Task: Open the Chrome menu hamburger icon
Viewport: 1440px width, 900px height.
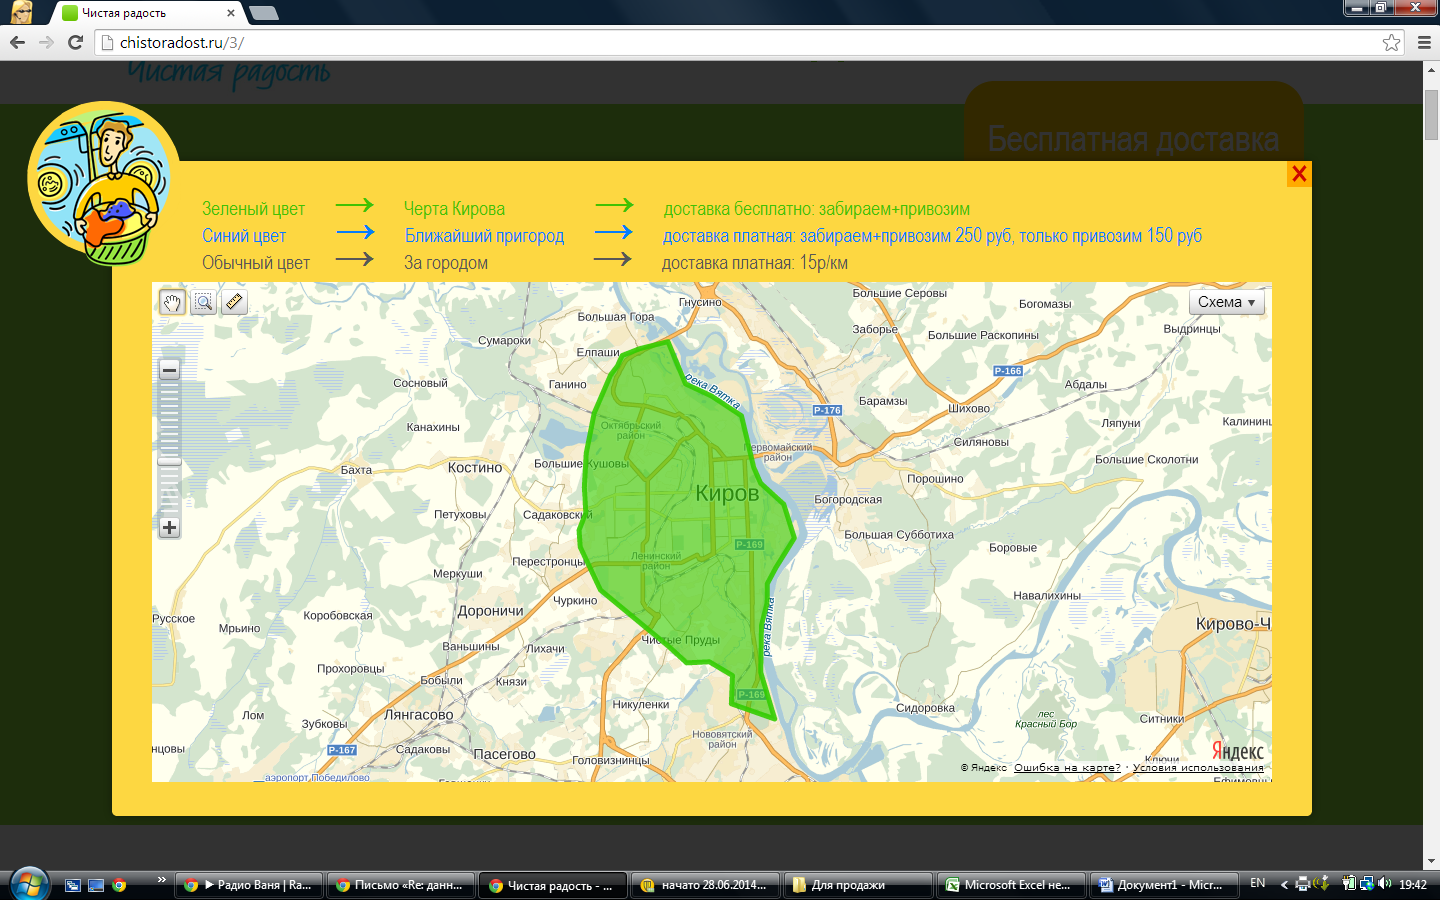Action: pos(1424,42)
